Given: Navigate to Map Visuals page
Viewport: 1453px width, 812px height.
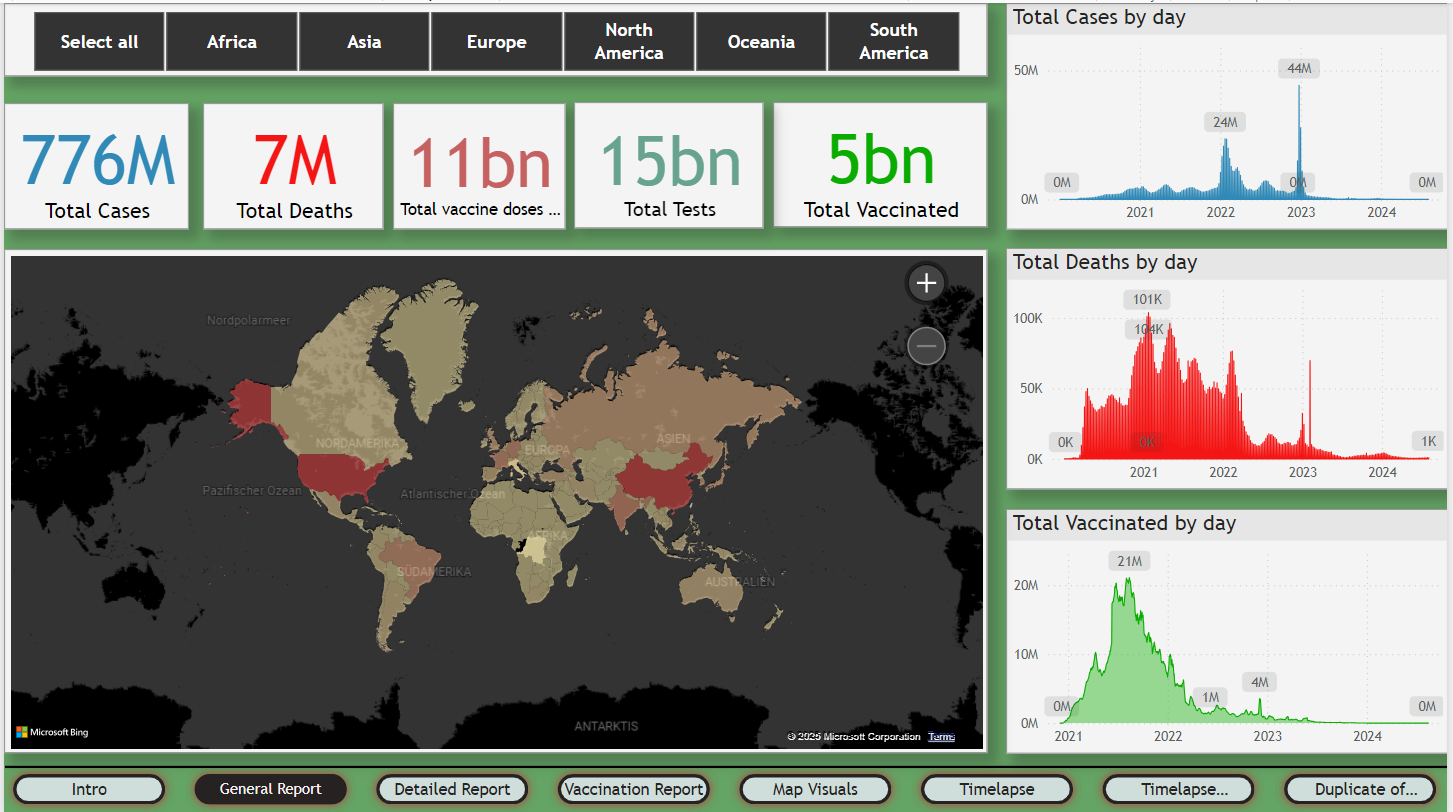Looking at the screenshot, I should click(815, 789).
